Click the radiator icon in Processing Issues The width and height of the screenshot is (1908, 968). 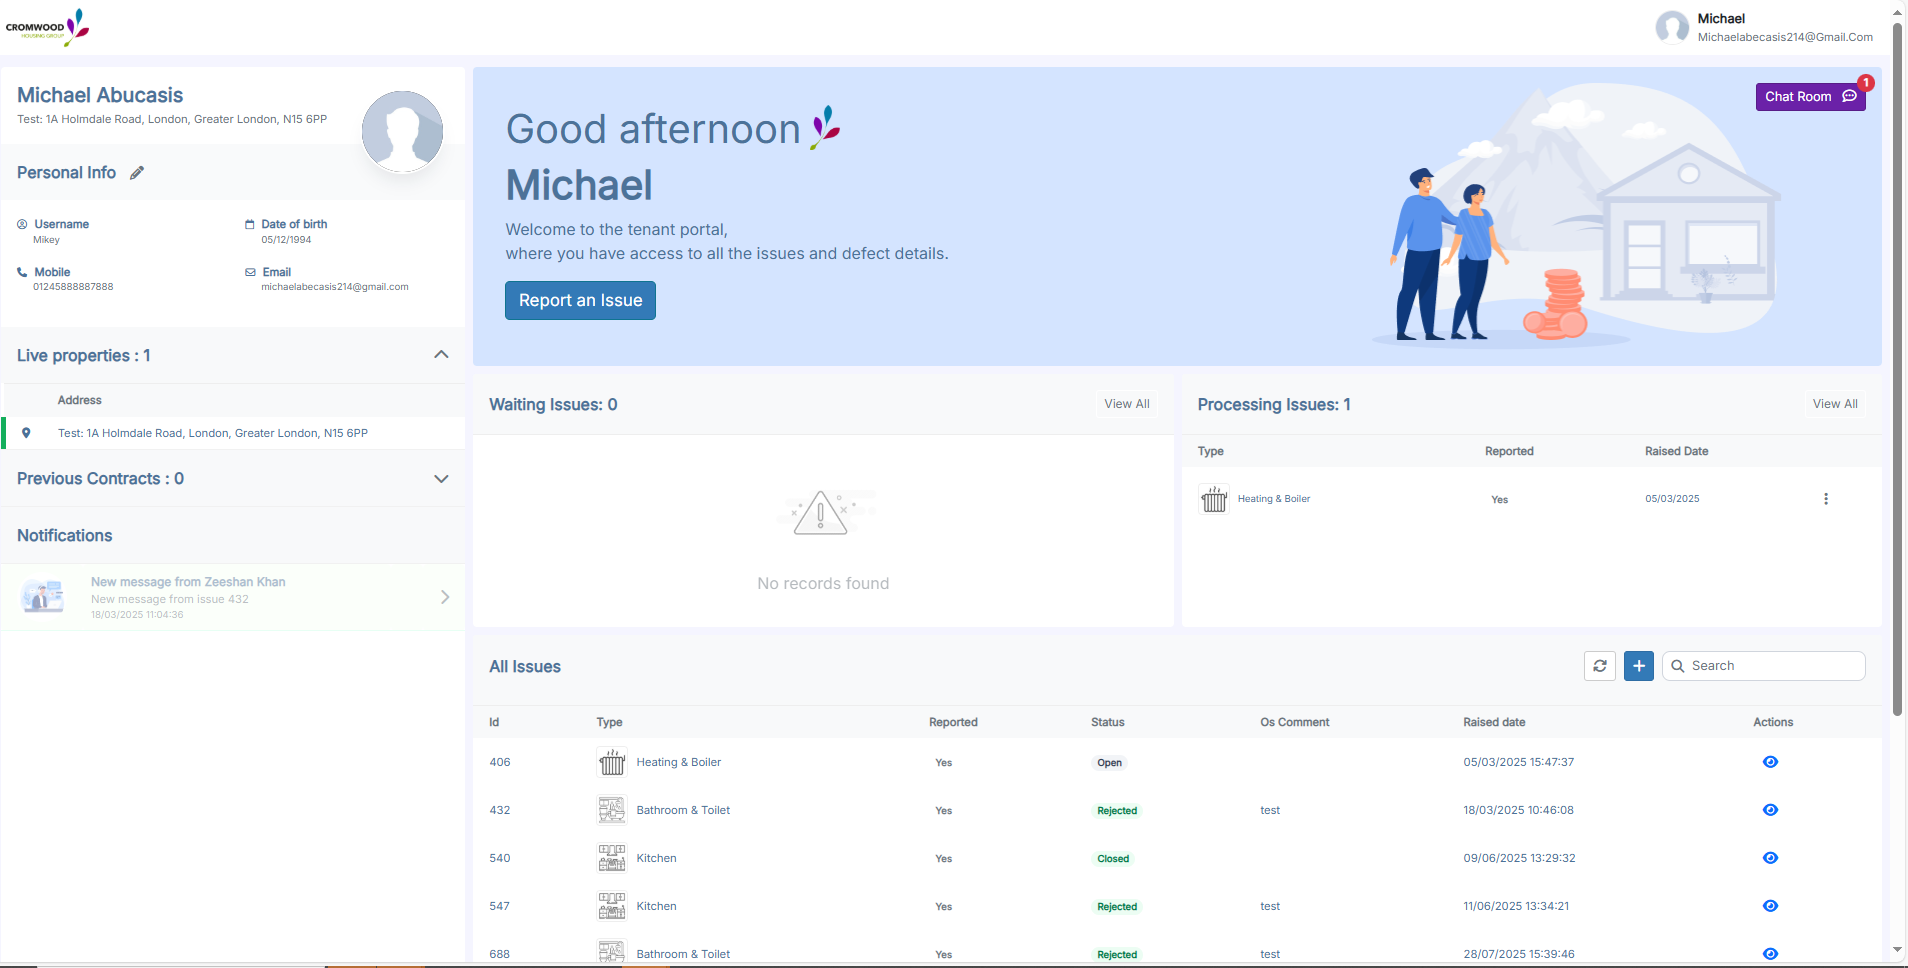click(1214, 499)
